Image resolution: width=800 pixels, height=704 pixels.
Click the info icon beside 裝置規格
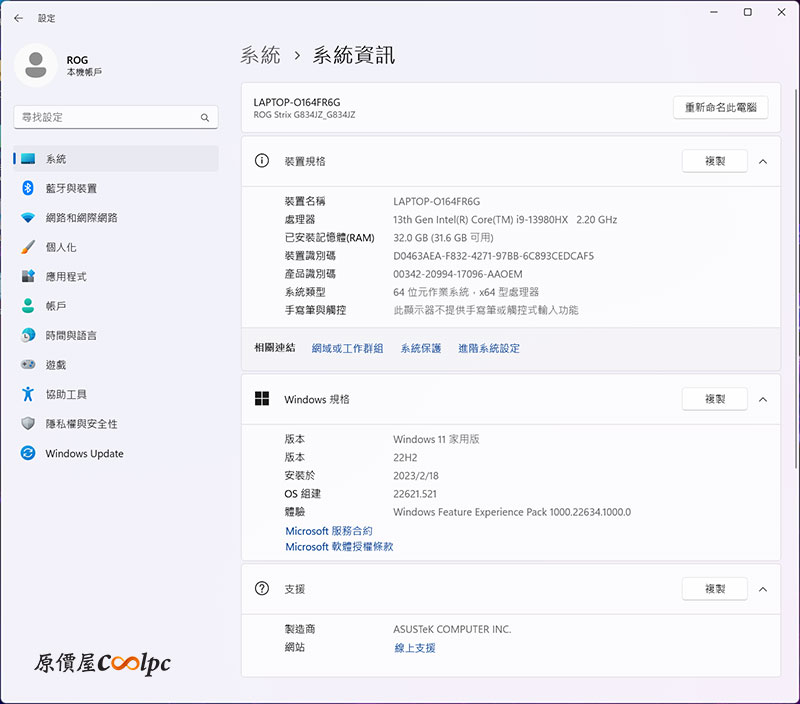[x=262, y=161]
